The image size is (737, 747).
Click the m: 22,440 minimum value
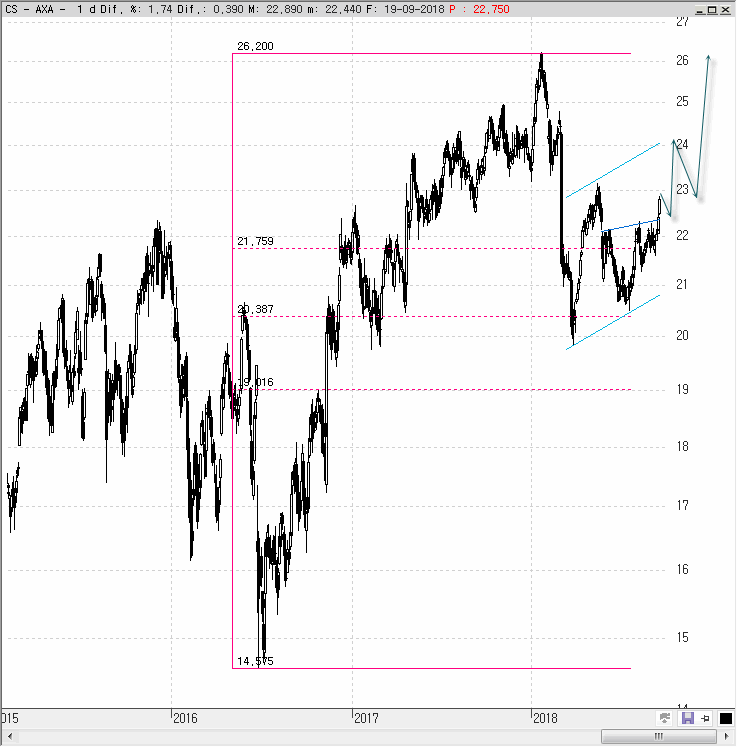pos(334,9)
